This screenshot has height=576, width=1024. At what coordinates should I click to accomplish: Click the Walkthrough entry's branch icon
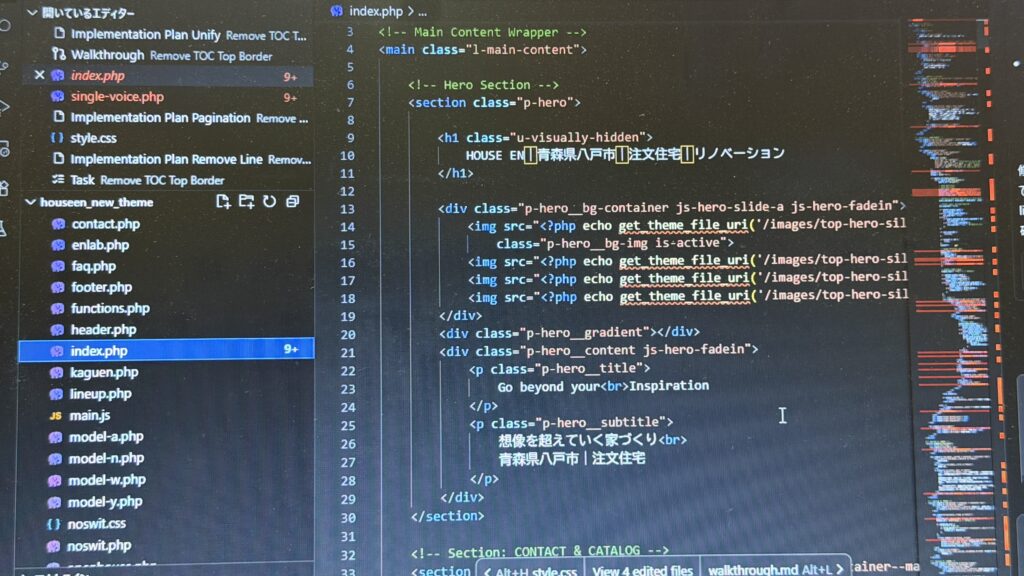(x=57, y=55)
